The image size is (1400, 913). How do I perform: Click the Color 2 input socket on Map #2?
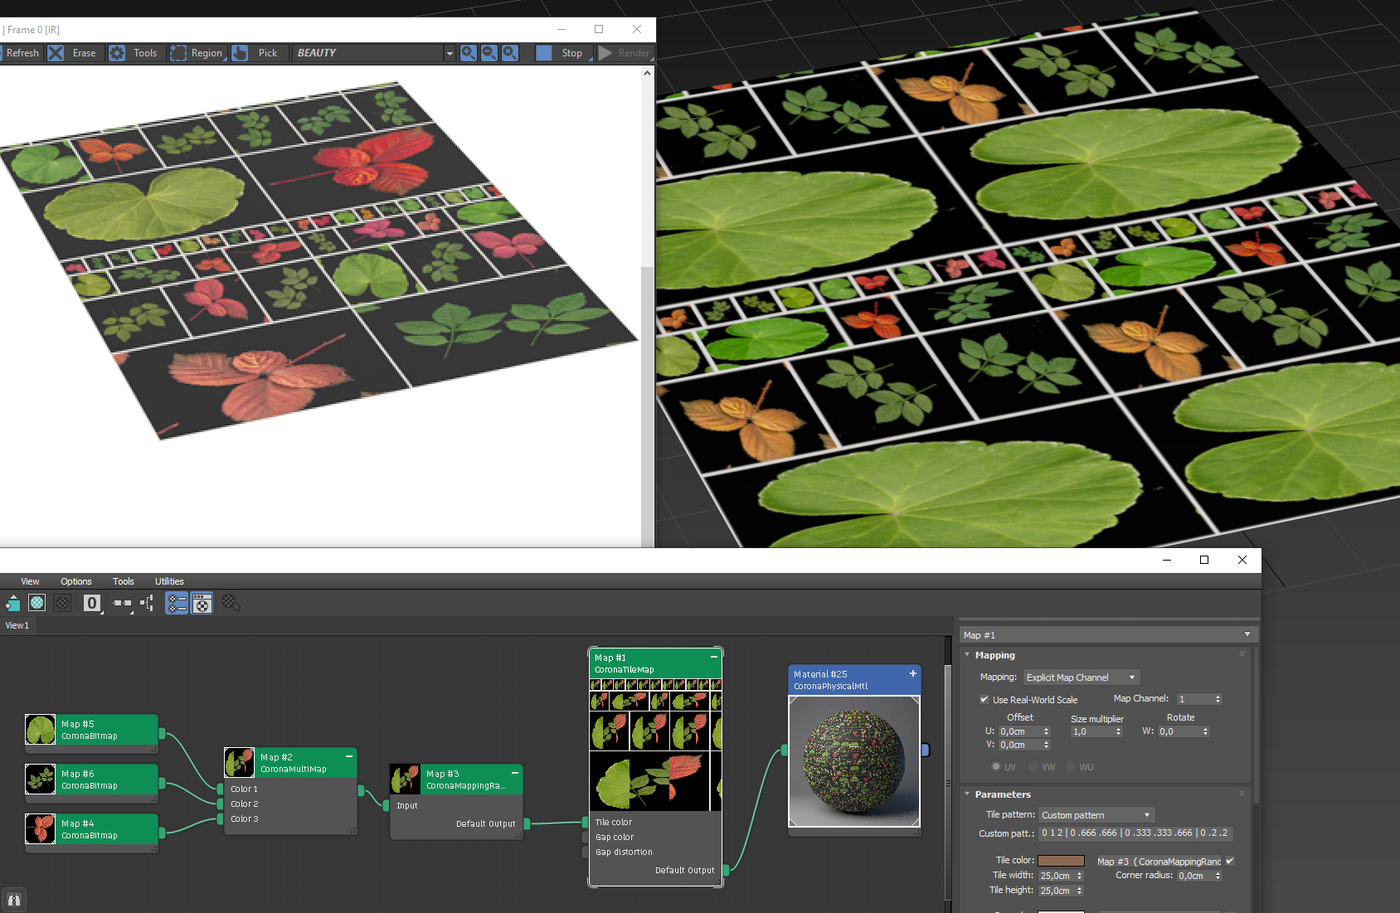[x=221, y=804]
